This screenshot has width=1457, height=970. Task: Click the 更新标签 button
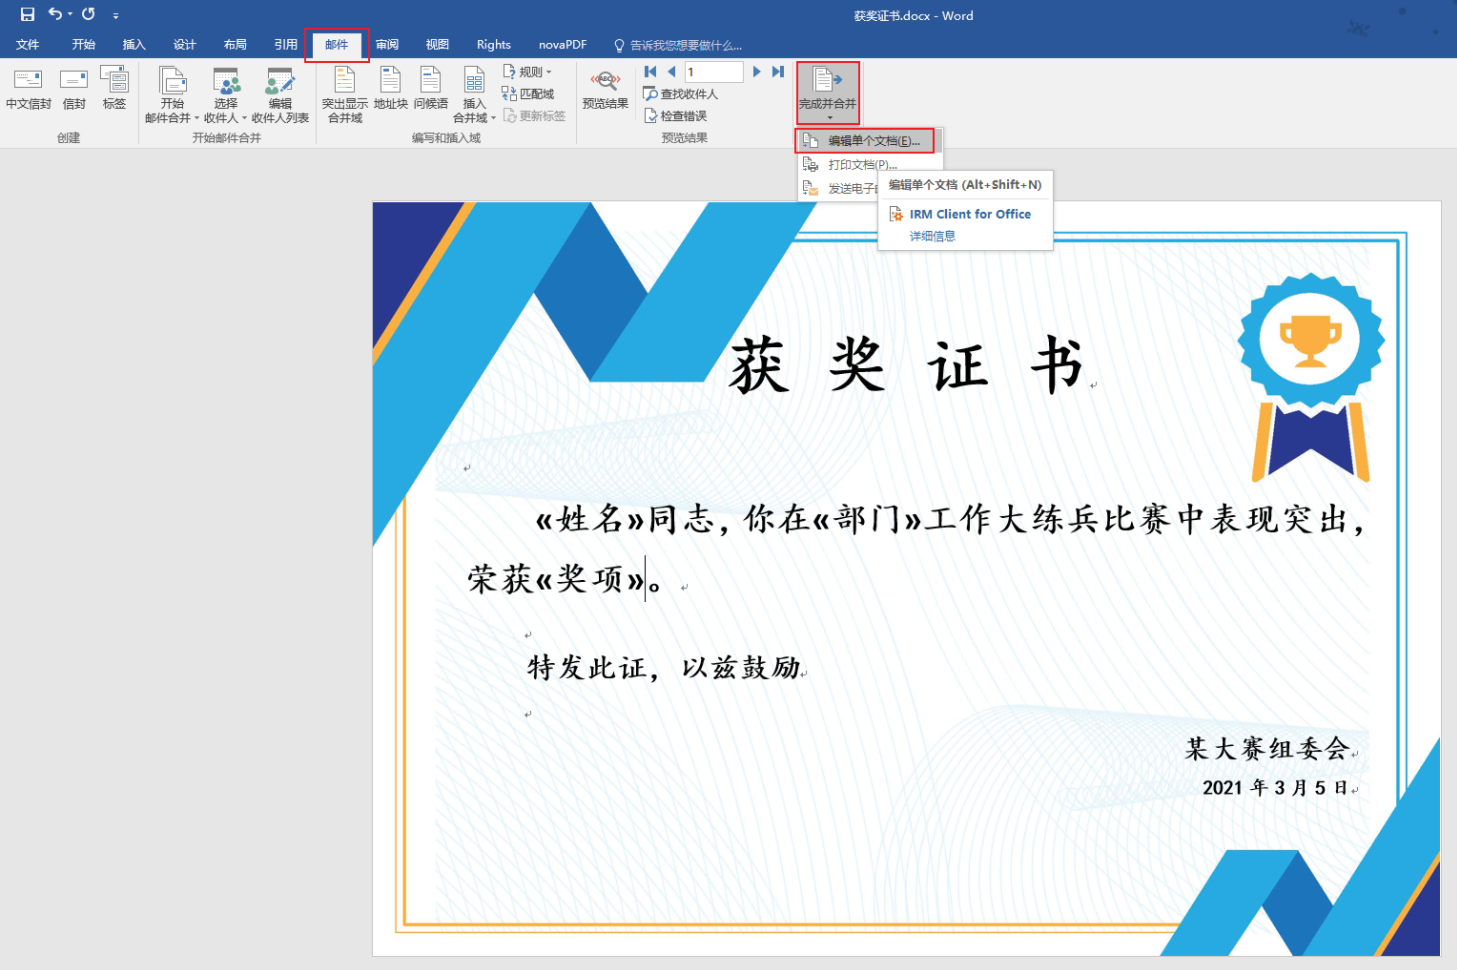click(534, 116)
